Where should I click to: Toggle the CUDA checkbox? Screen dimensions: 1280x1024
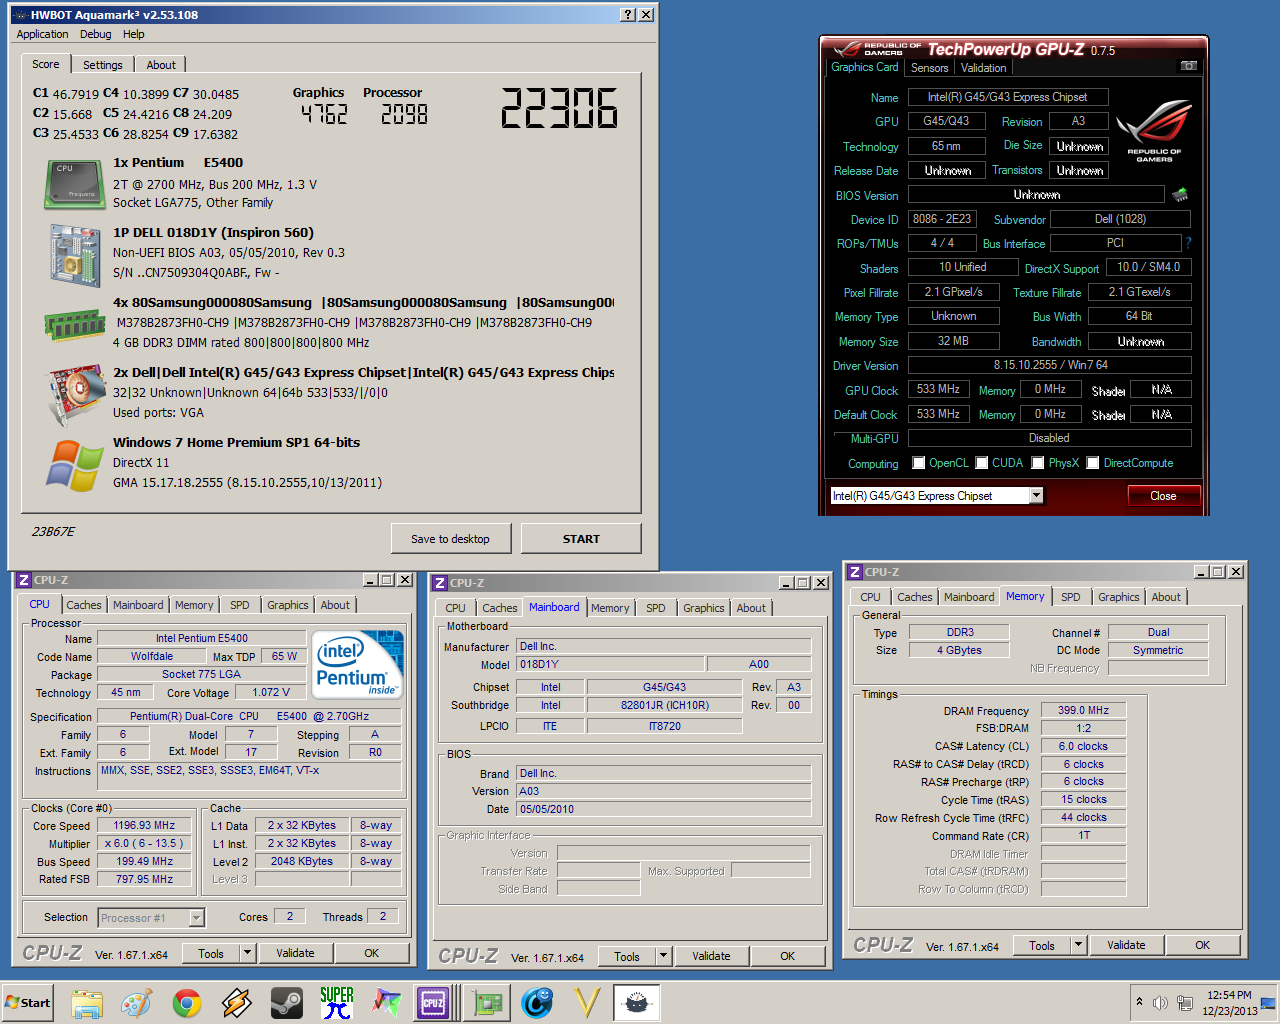[982, 463]
